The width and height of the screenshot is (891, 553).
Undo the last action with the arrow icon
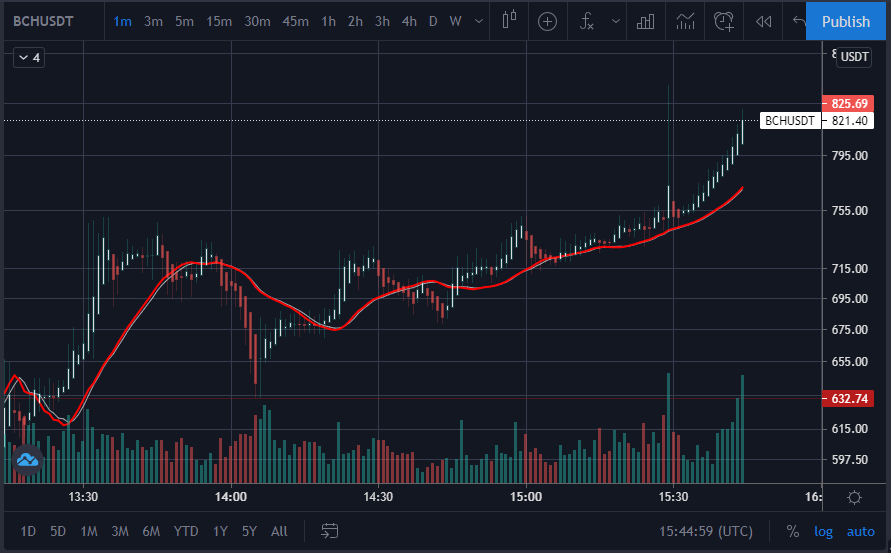[x=798, y=22]
